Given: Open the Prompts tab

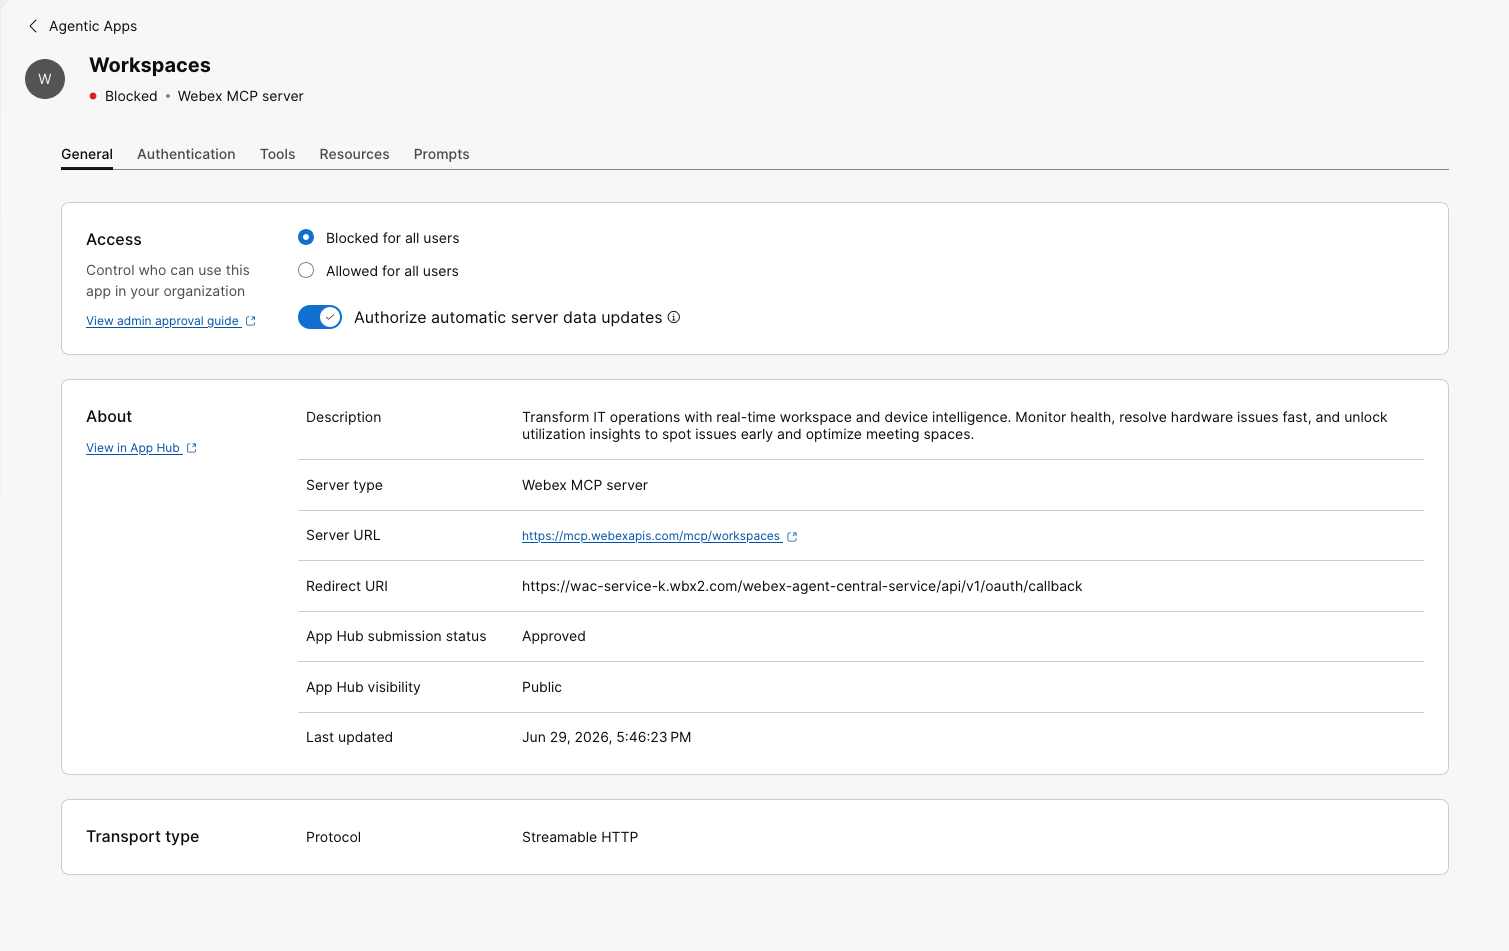Looking at the screenshot, I should pyautogui.click(x=441, y=154).
